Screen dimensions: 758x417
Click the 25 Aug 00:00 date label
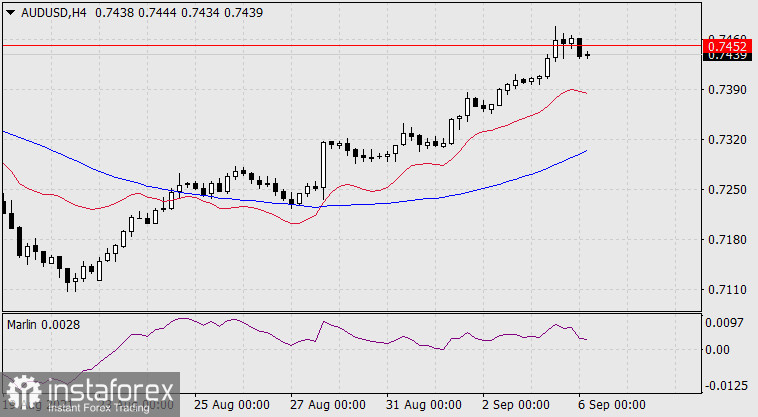232,407
